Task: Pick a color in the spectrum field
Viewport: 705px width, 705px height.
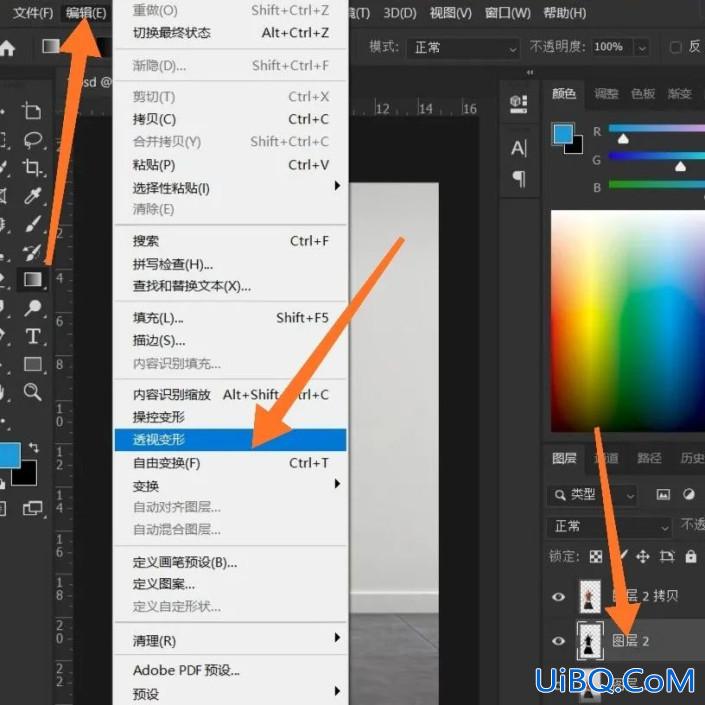Action: point(628,321)
